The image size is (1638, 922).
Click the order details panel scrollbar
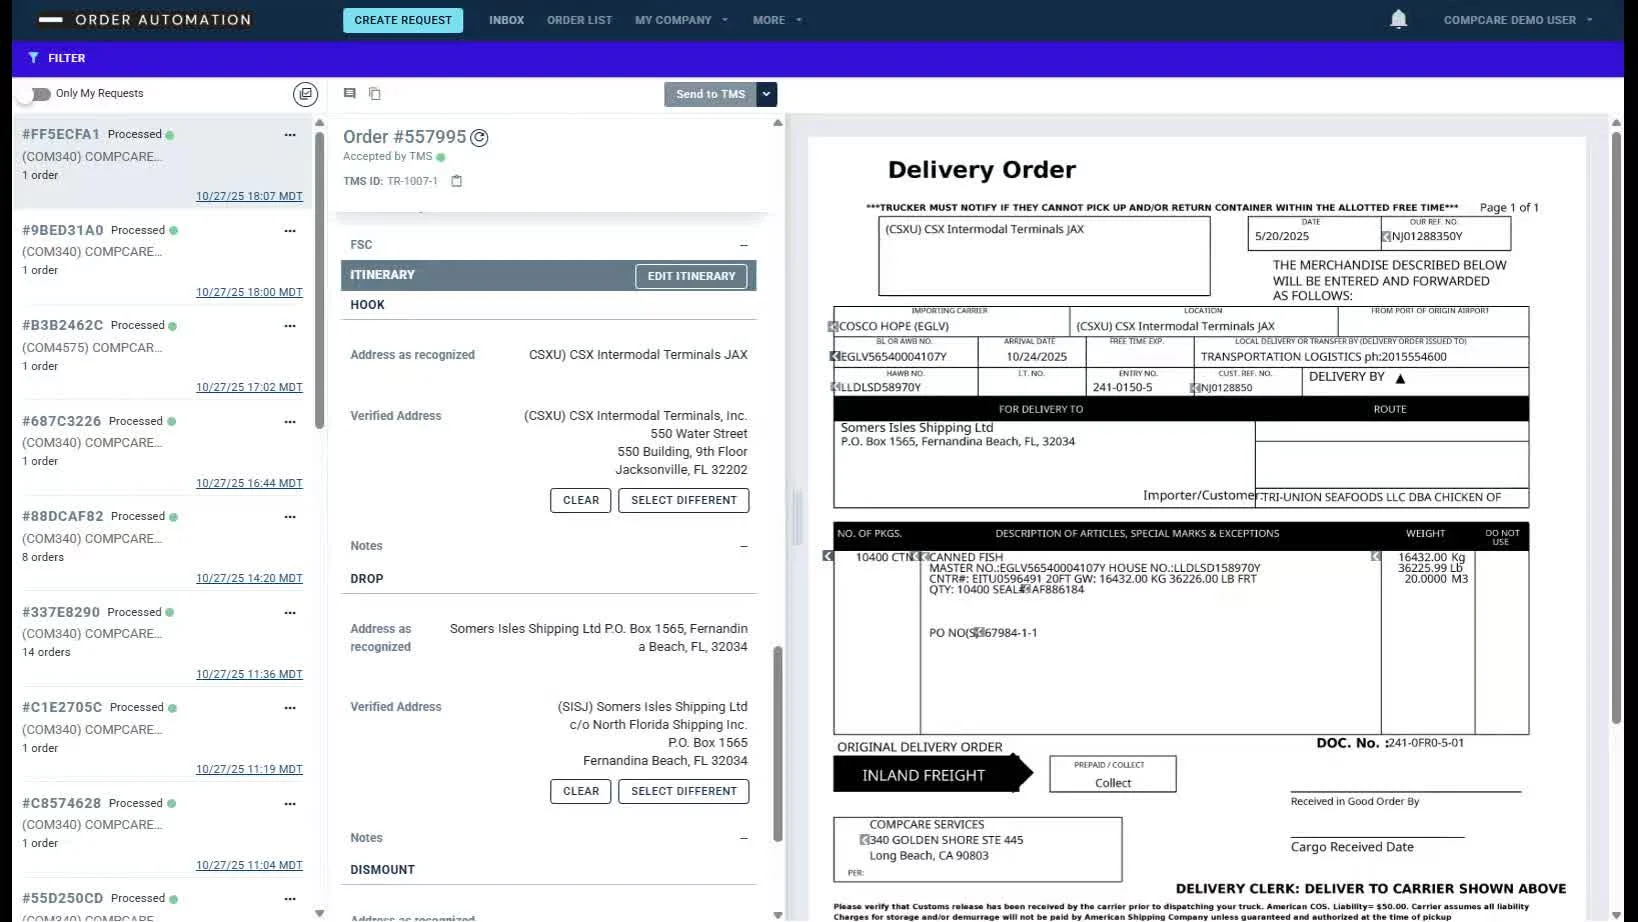[777, 744]
